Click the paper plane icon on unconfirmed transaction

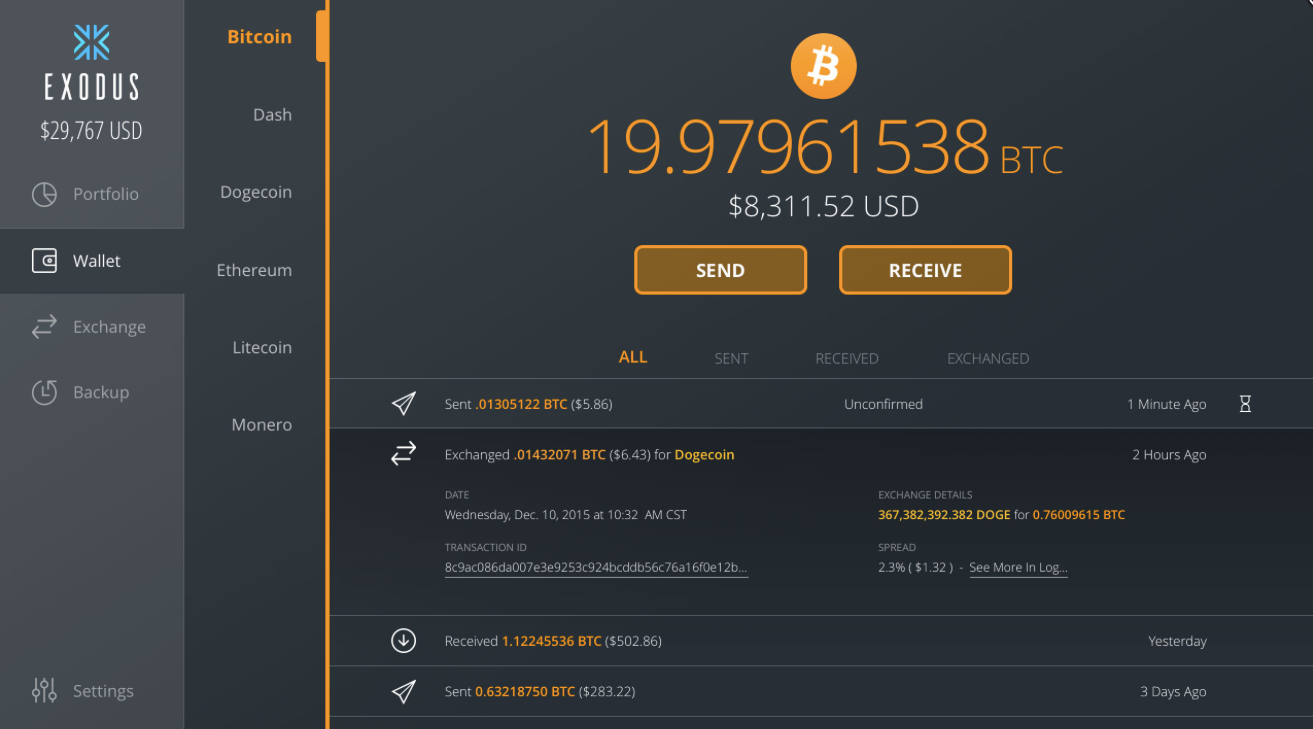tap(403, 404)
